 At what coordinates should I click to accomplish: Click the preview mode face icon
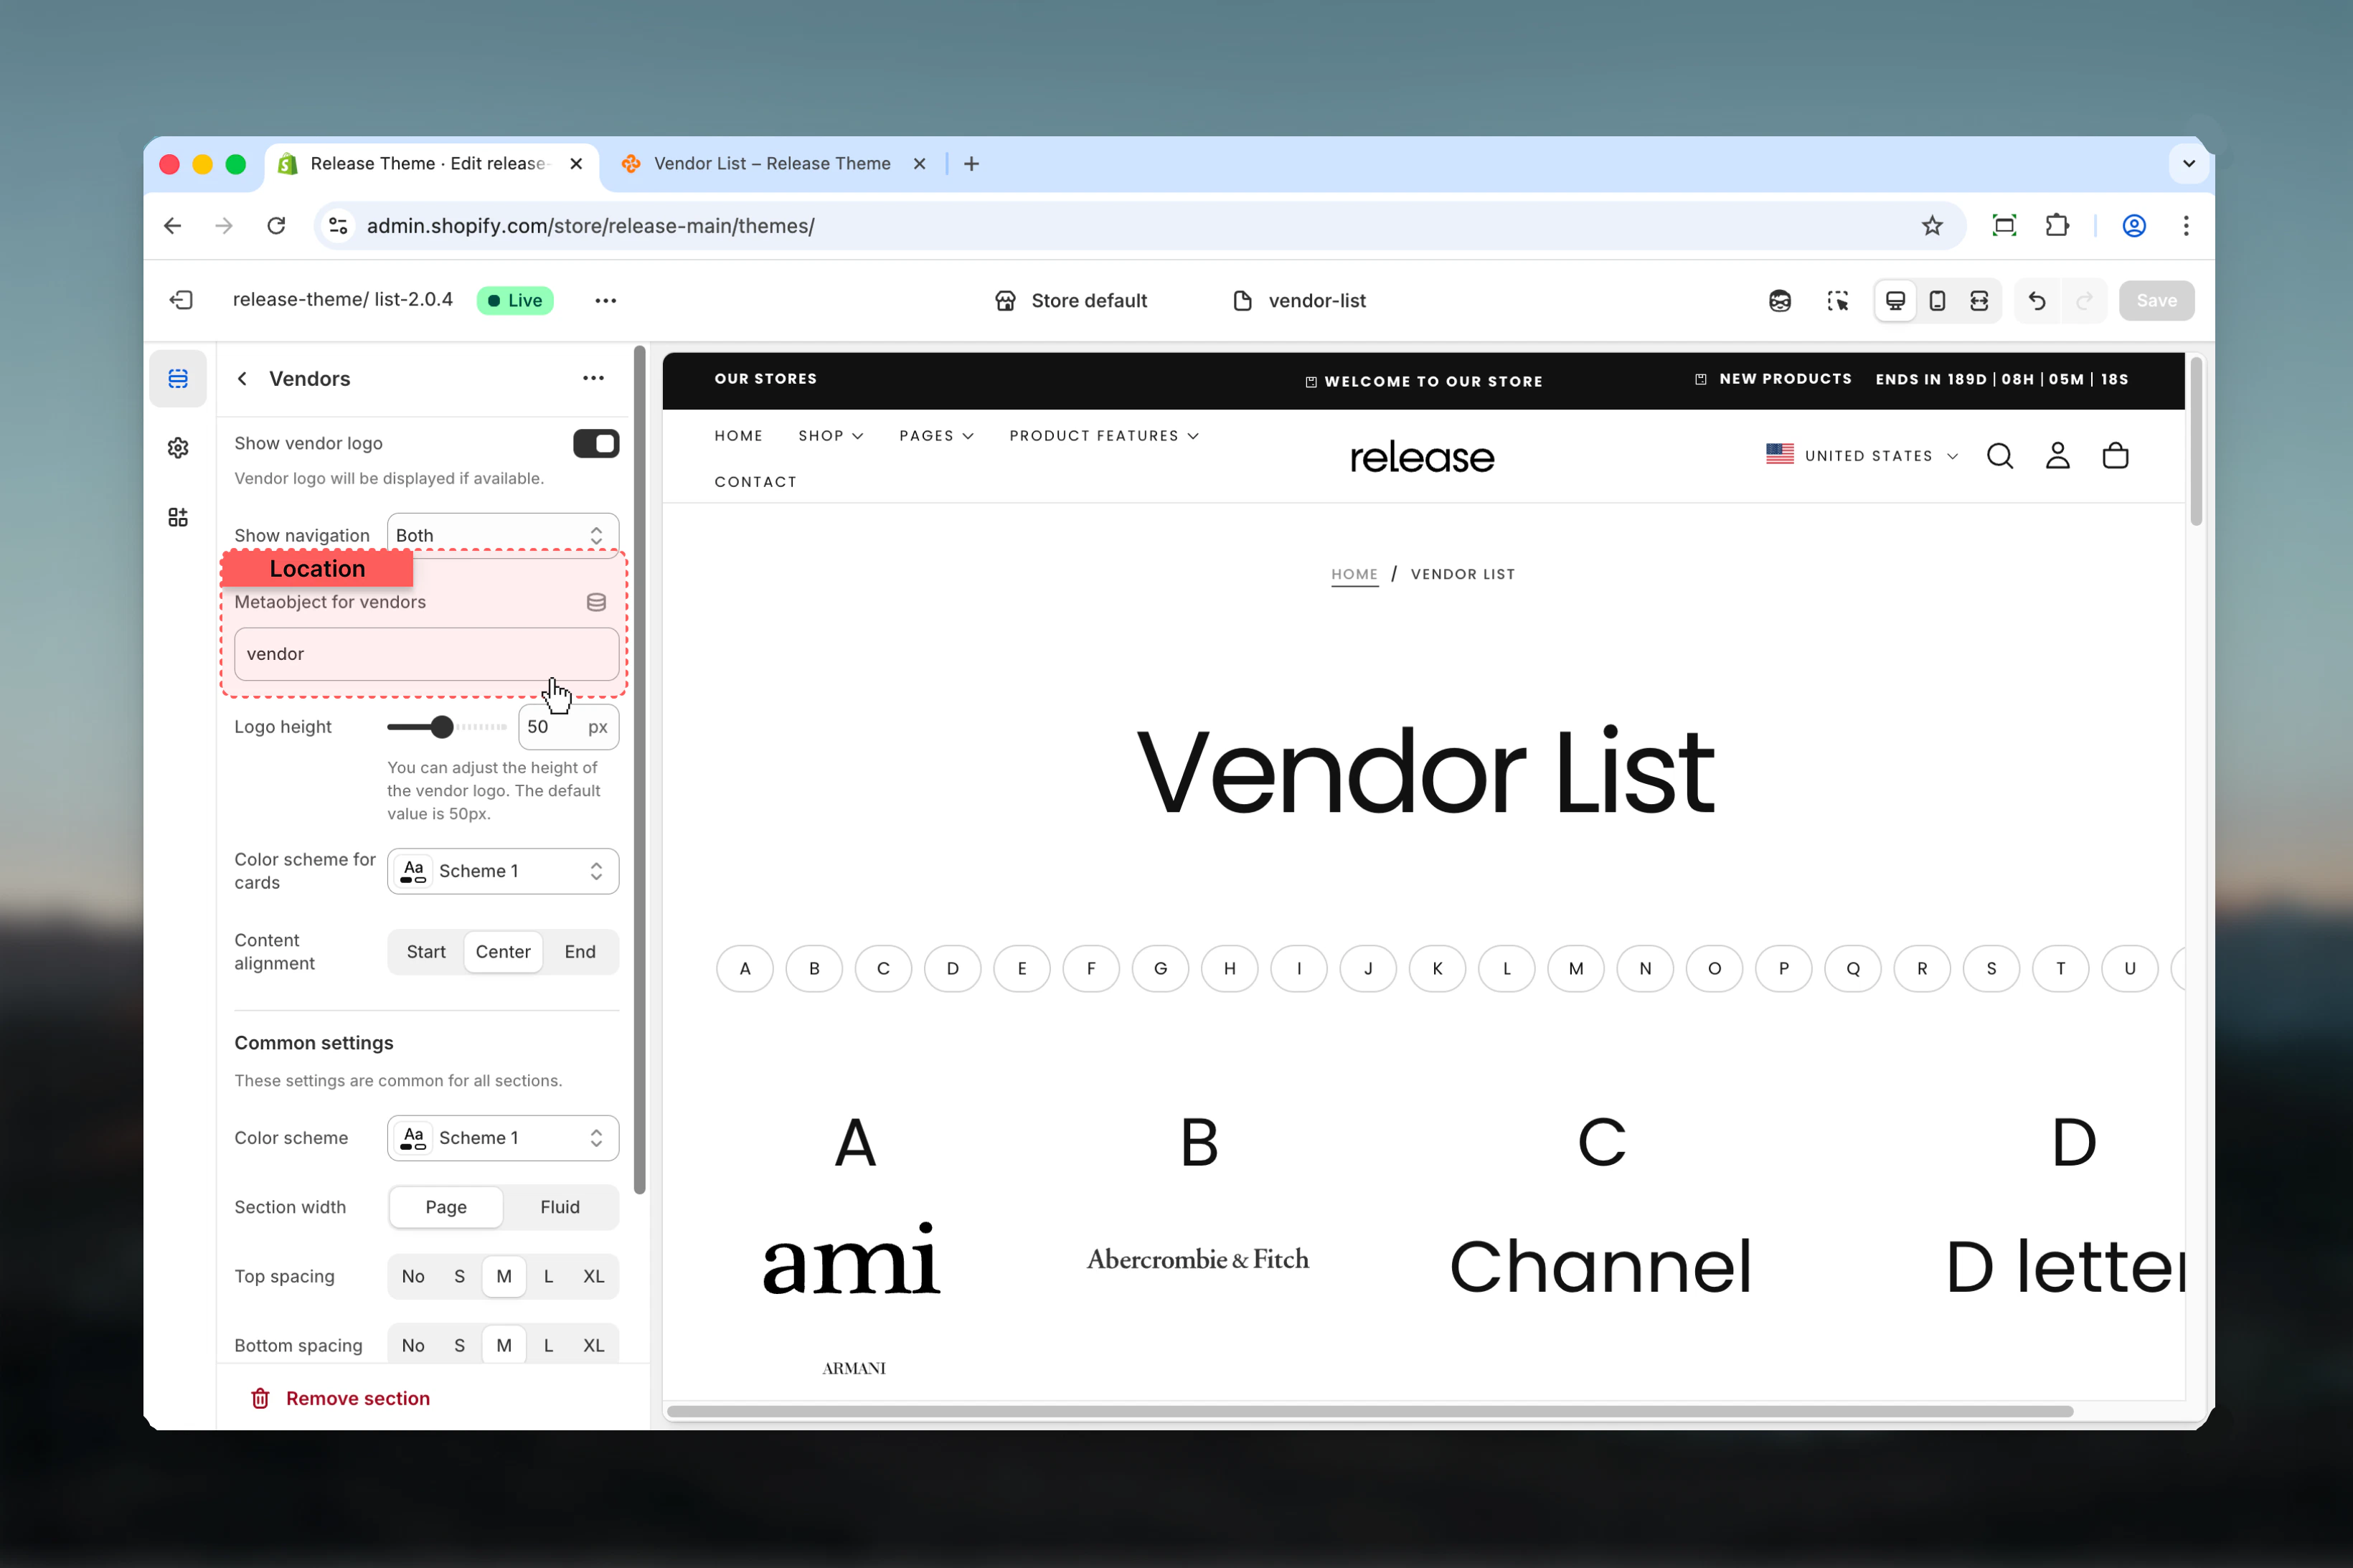pos(1779,301)
